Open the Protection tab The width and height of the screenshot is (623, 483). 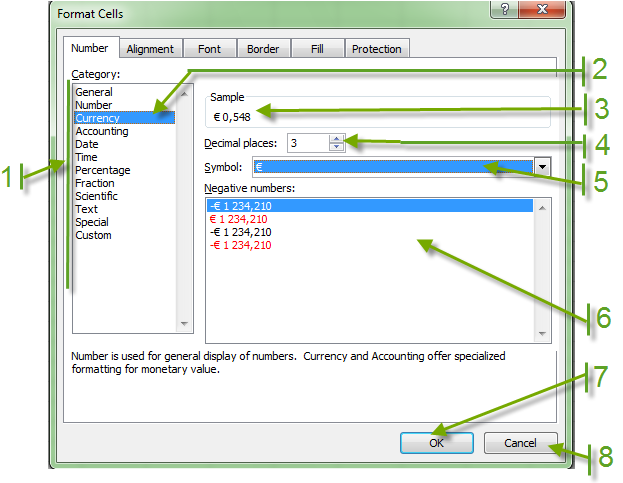[x=376, y=48]
